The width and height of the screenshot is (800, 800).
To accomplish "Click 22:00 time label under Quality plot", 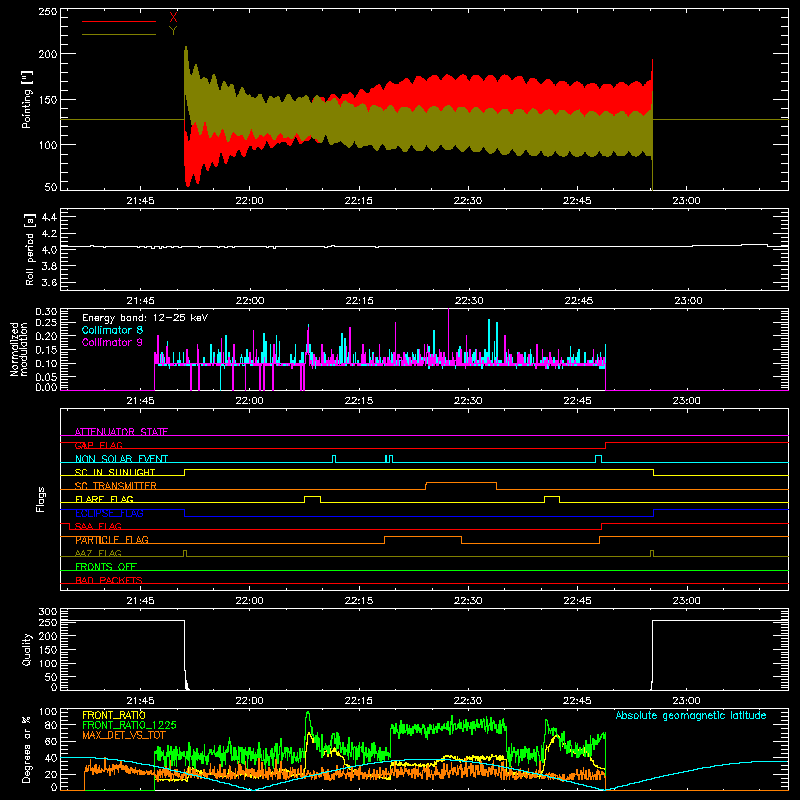I will [249, 701].
